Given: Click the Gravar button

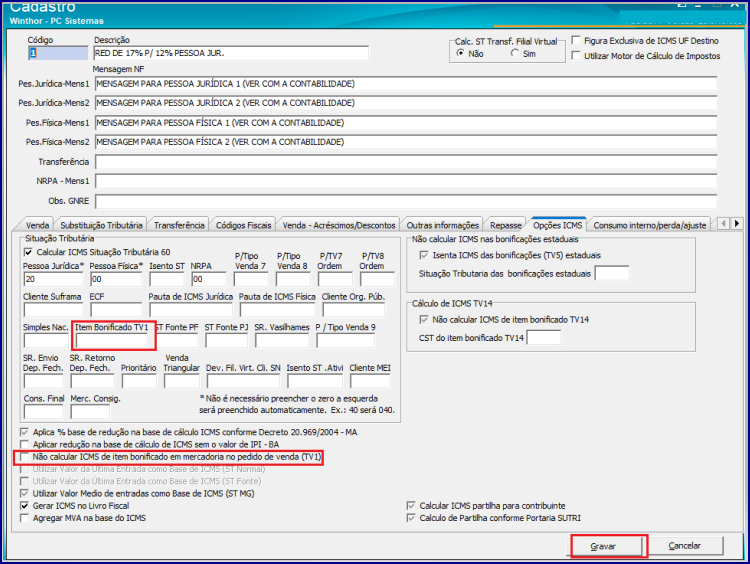Looking at the screenshot, I should coord(607,546).
